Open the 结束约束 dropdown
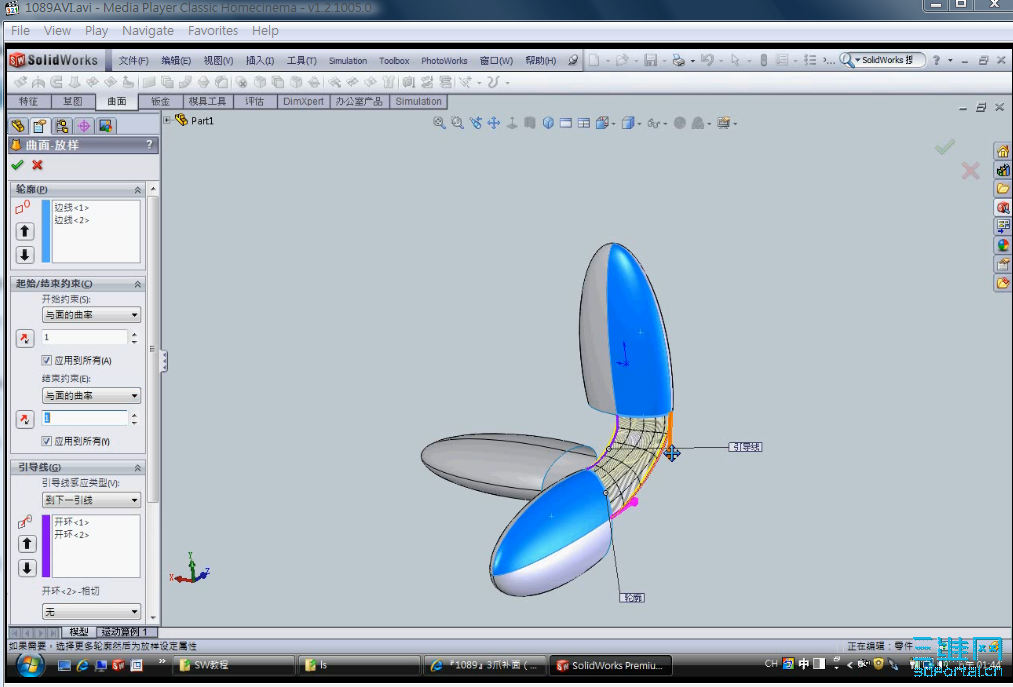This screenshot has width=1013, height=687. point(91,396)
